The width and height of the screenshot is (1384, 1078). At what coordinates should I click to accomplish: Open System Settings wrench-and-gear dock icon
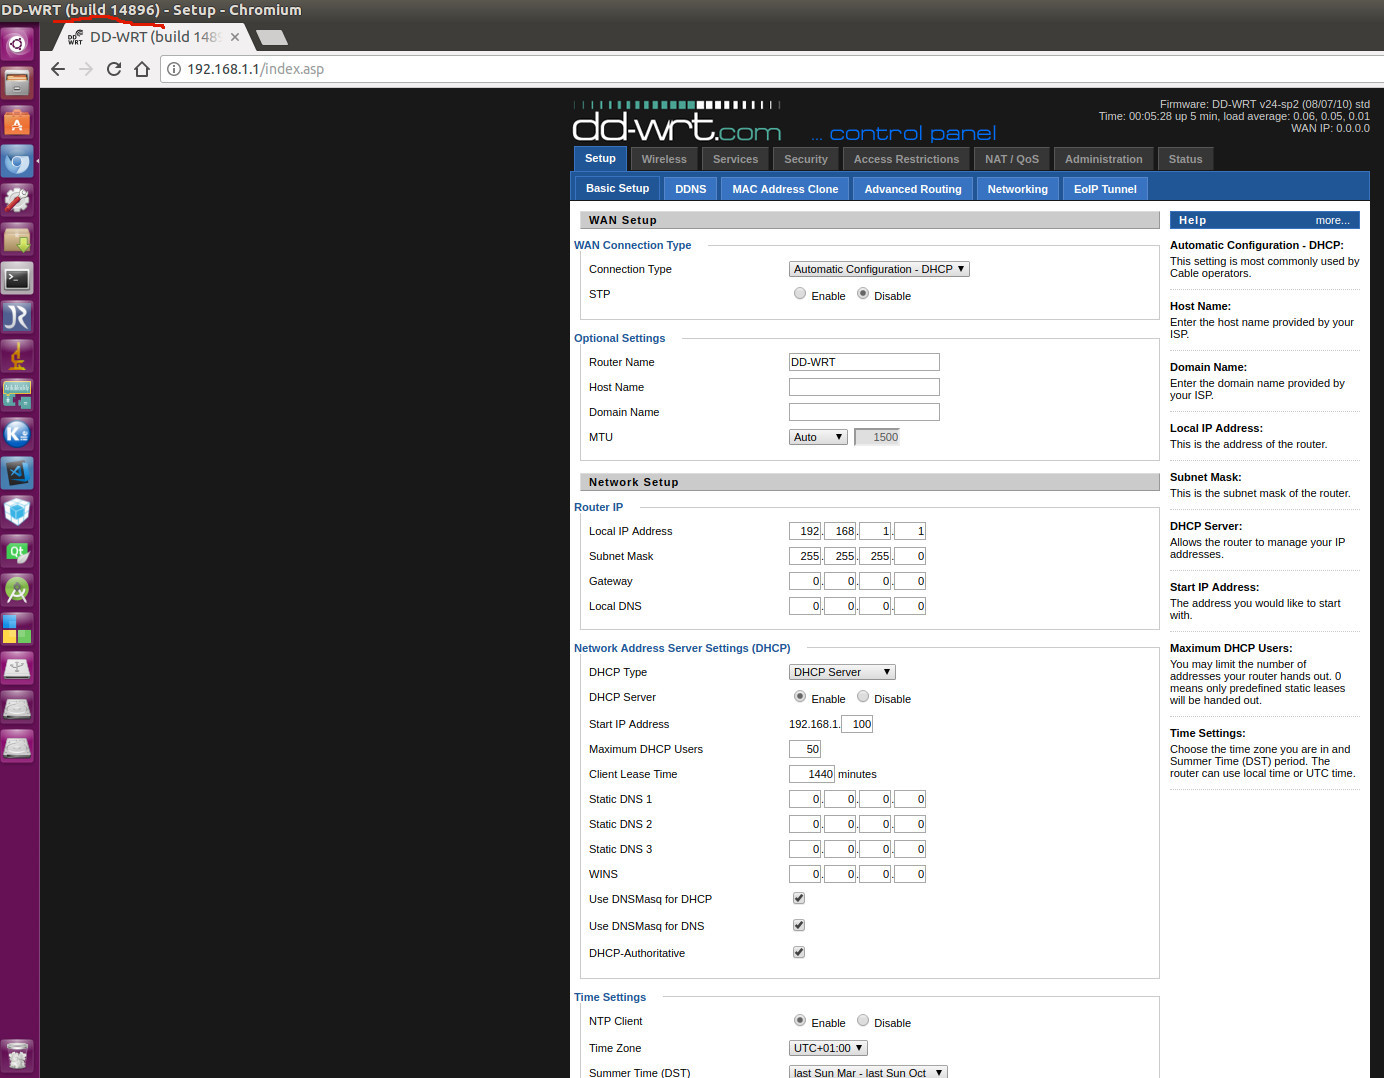point(17,200)
